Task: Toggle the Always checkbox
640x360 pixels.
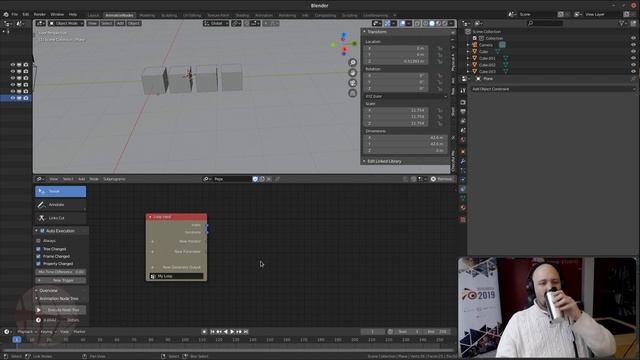Action: click(38, 241)
